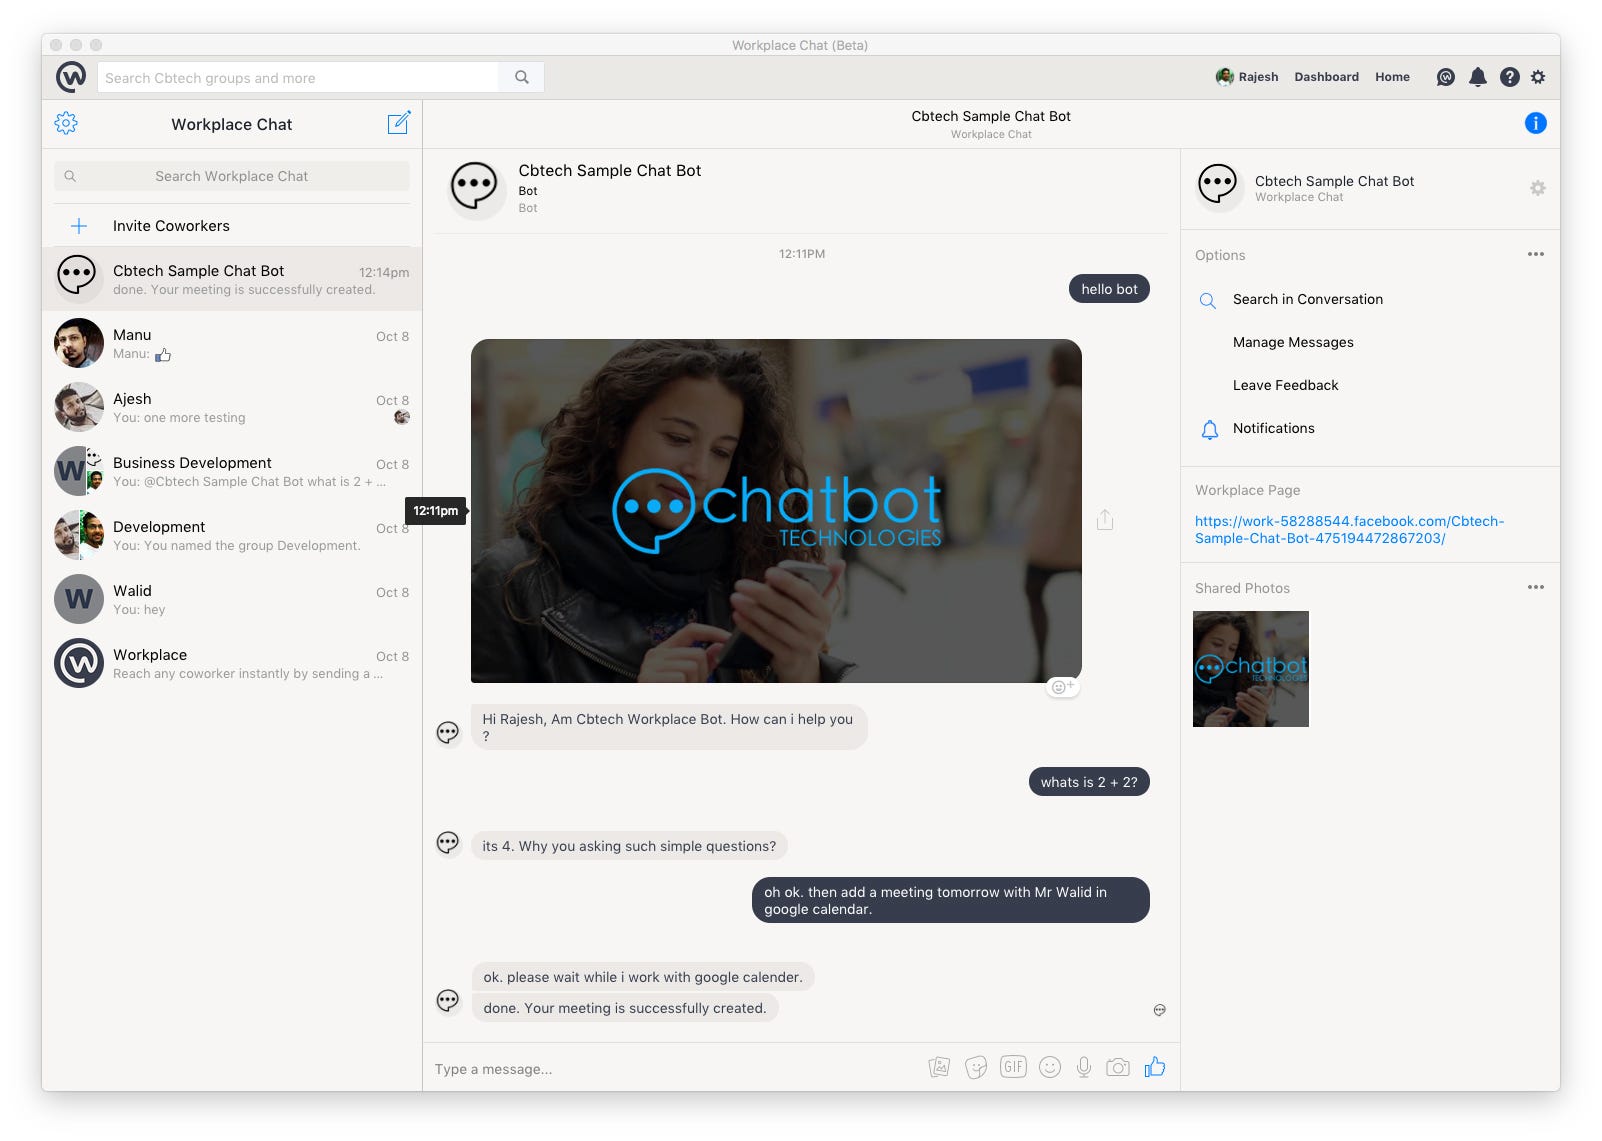Viewport: 1602px width, 1141px height.
Task: Focus the Search Workplace Chat field
Action: 232,176
